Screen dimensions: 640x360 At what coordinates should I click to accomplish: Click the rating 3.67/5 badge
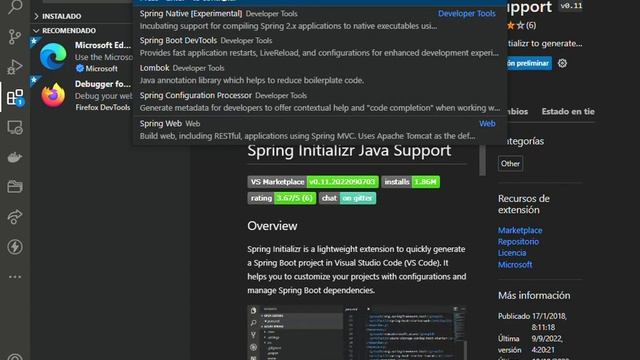point(282,198)
